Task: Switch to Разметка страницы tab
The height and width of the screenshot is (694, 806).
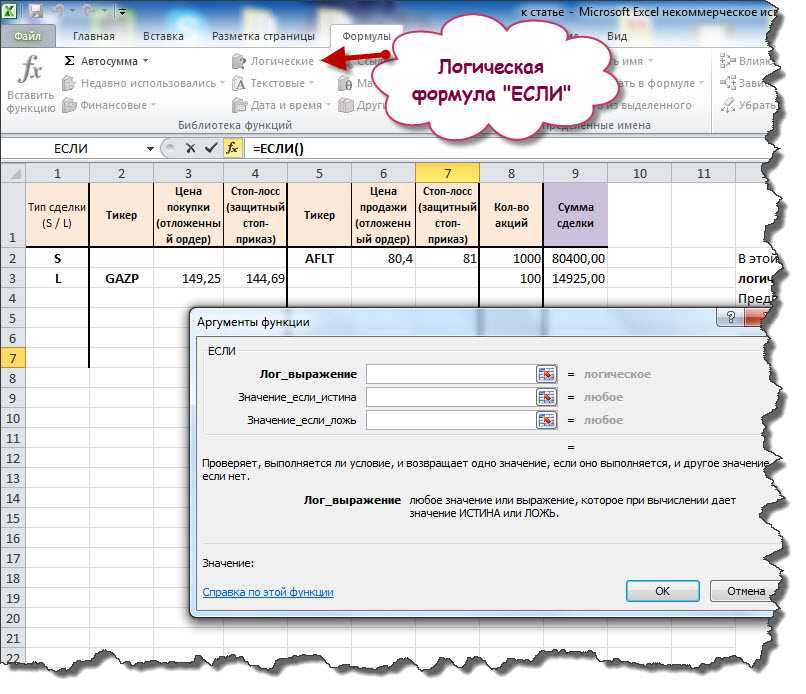Action: point(263,36)
